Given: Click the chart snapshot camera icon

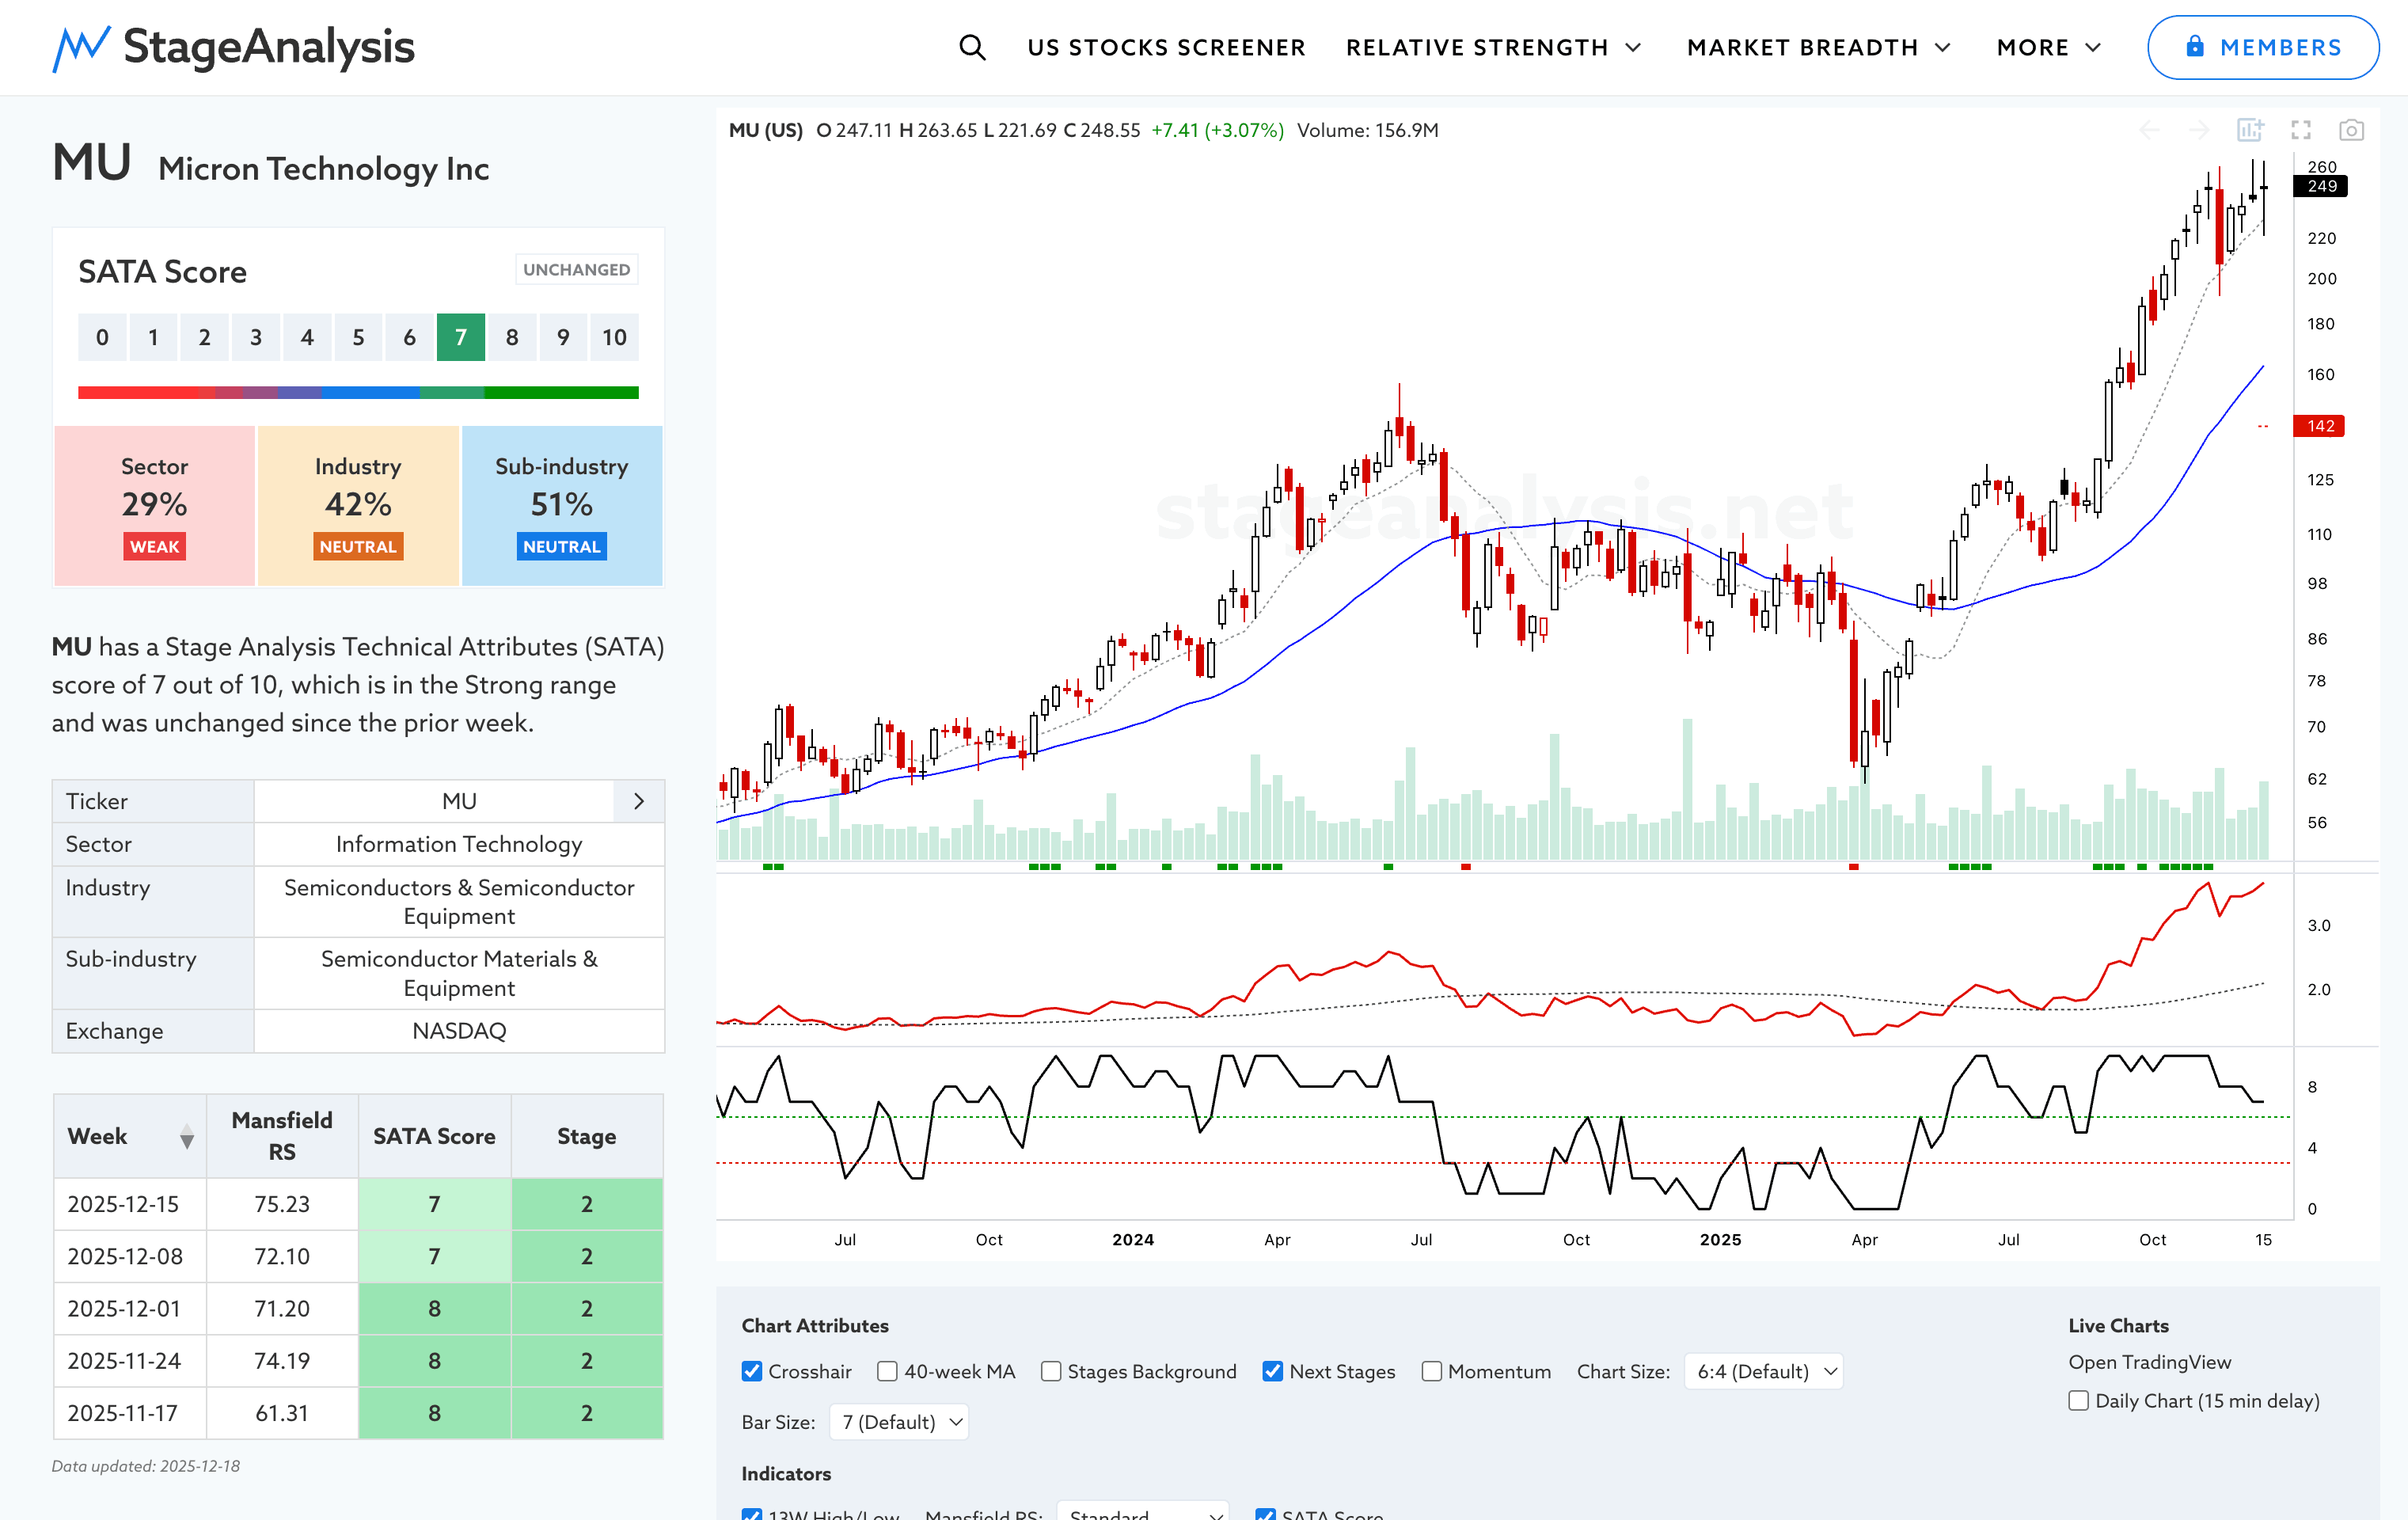Looking at the screenshot, I should pos(2351,130).
